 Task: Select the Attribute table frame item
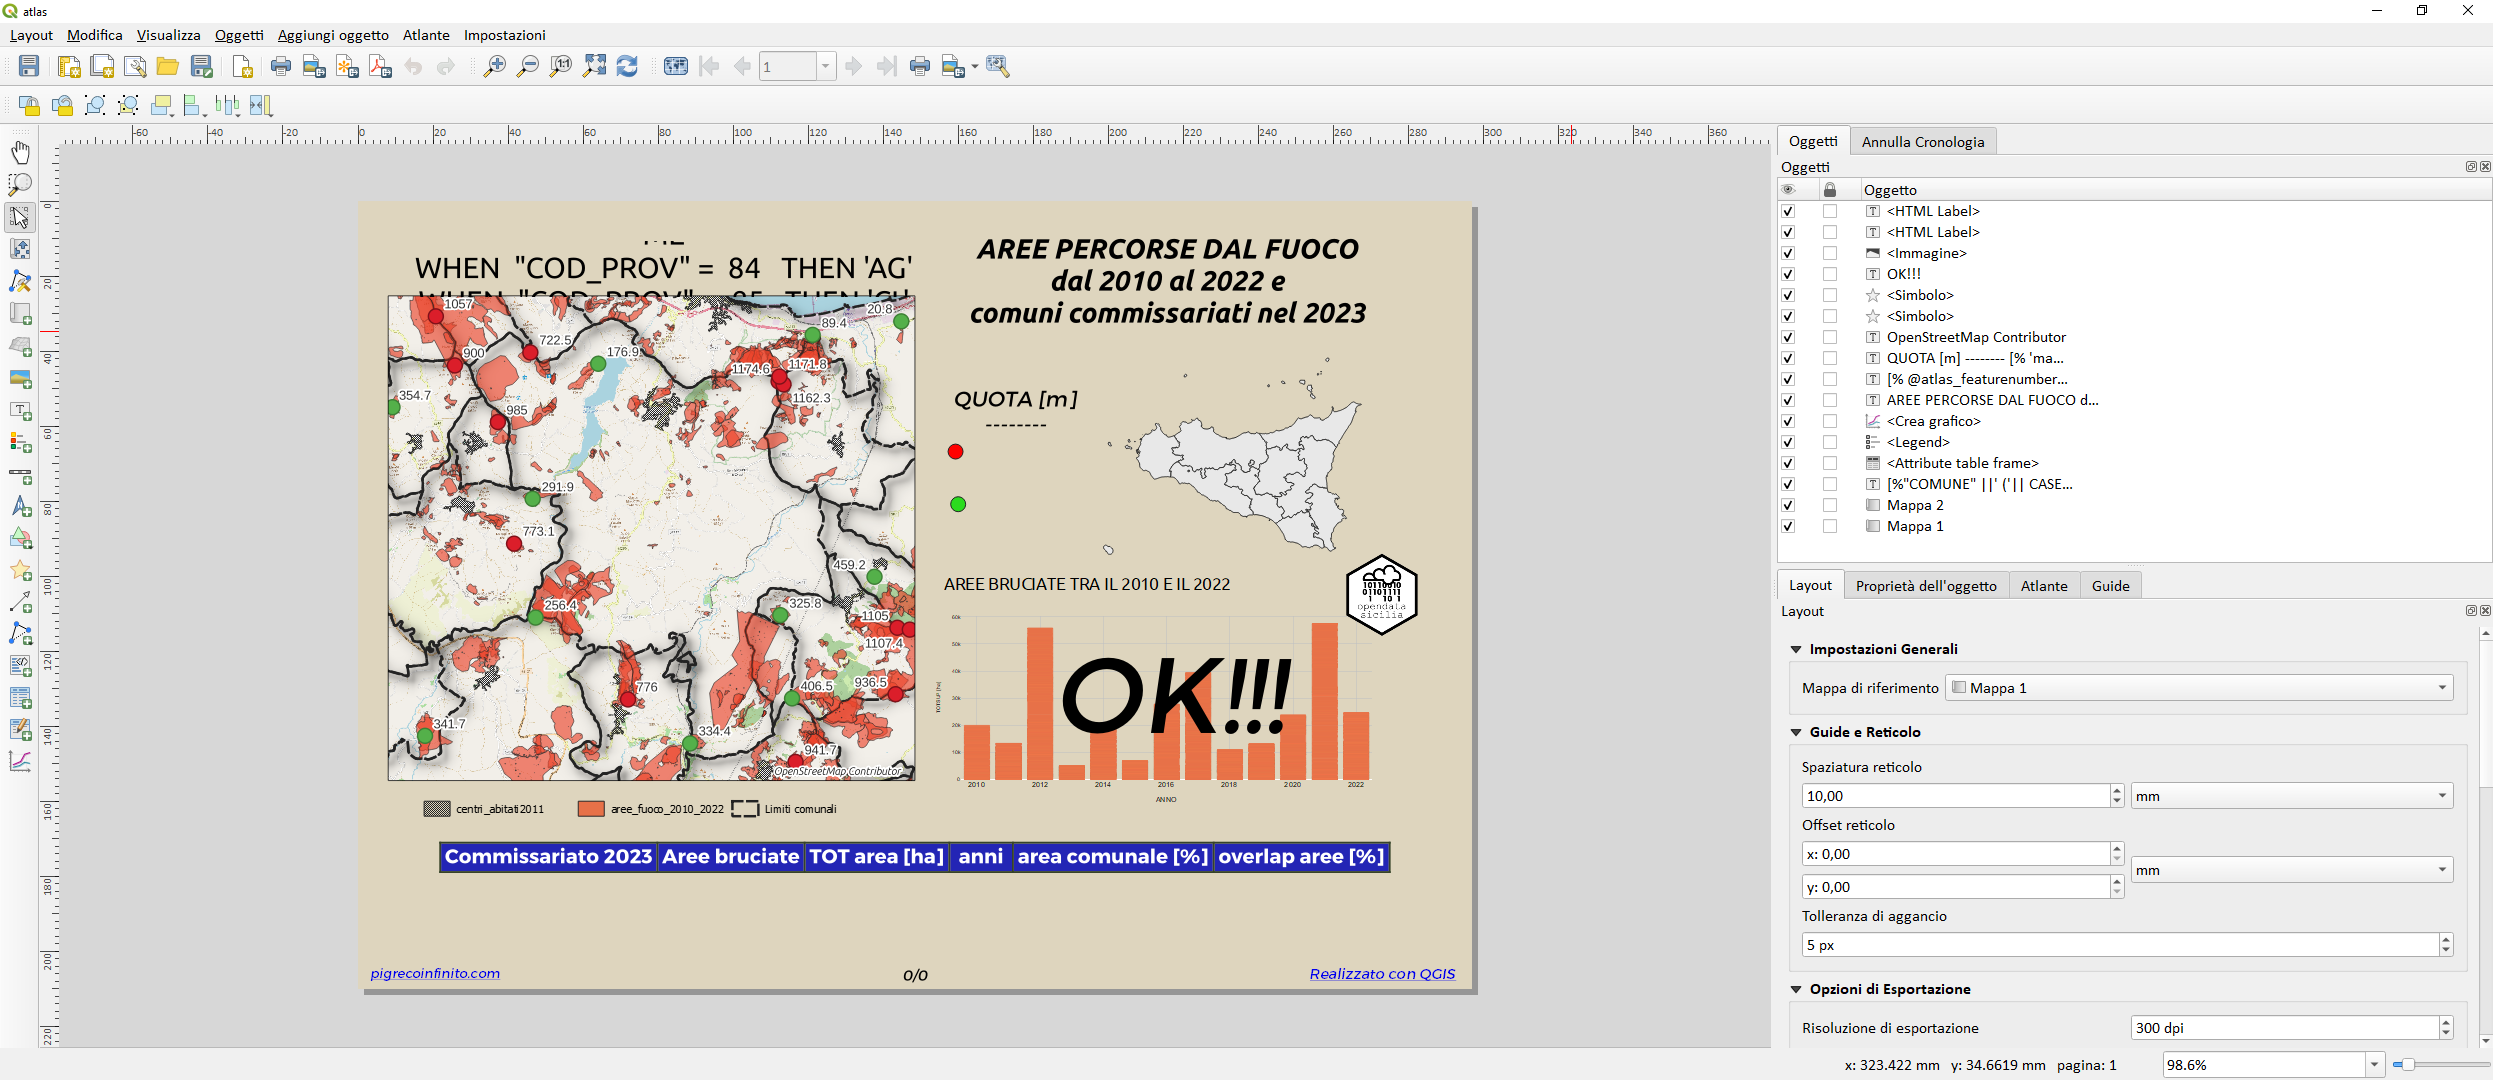pos(1961,463)
